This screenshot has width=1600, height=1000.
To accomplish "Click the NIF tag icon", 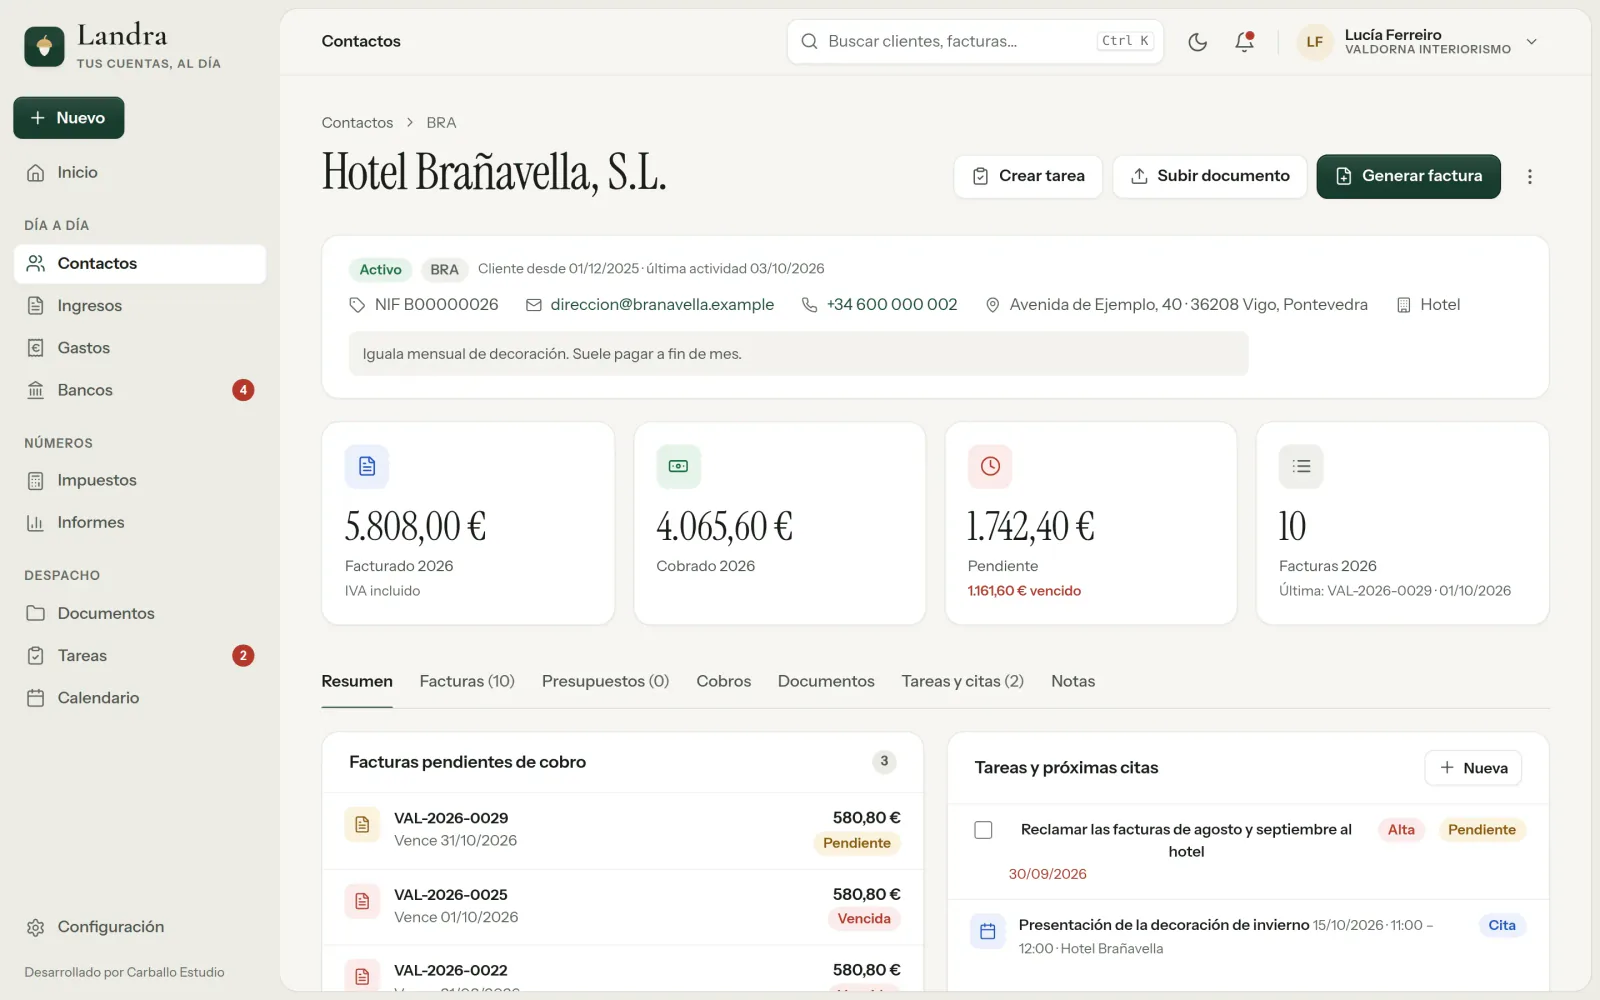I will point(357,305).
